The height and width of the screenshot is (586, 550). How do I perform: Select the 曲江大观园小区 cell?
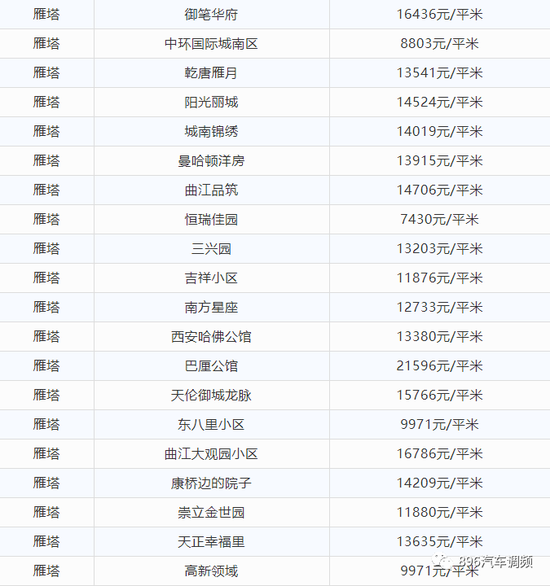point(211,454)
